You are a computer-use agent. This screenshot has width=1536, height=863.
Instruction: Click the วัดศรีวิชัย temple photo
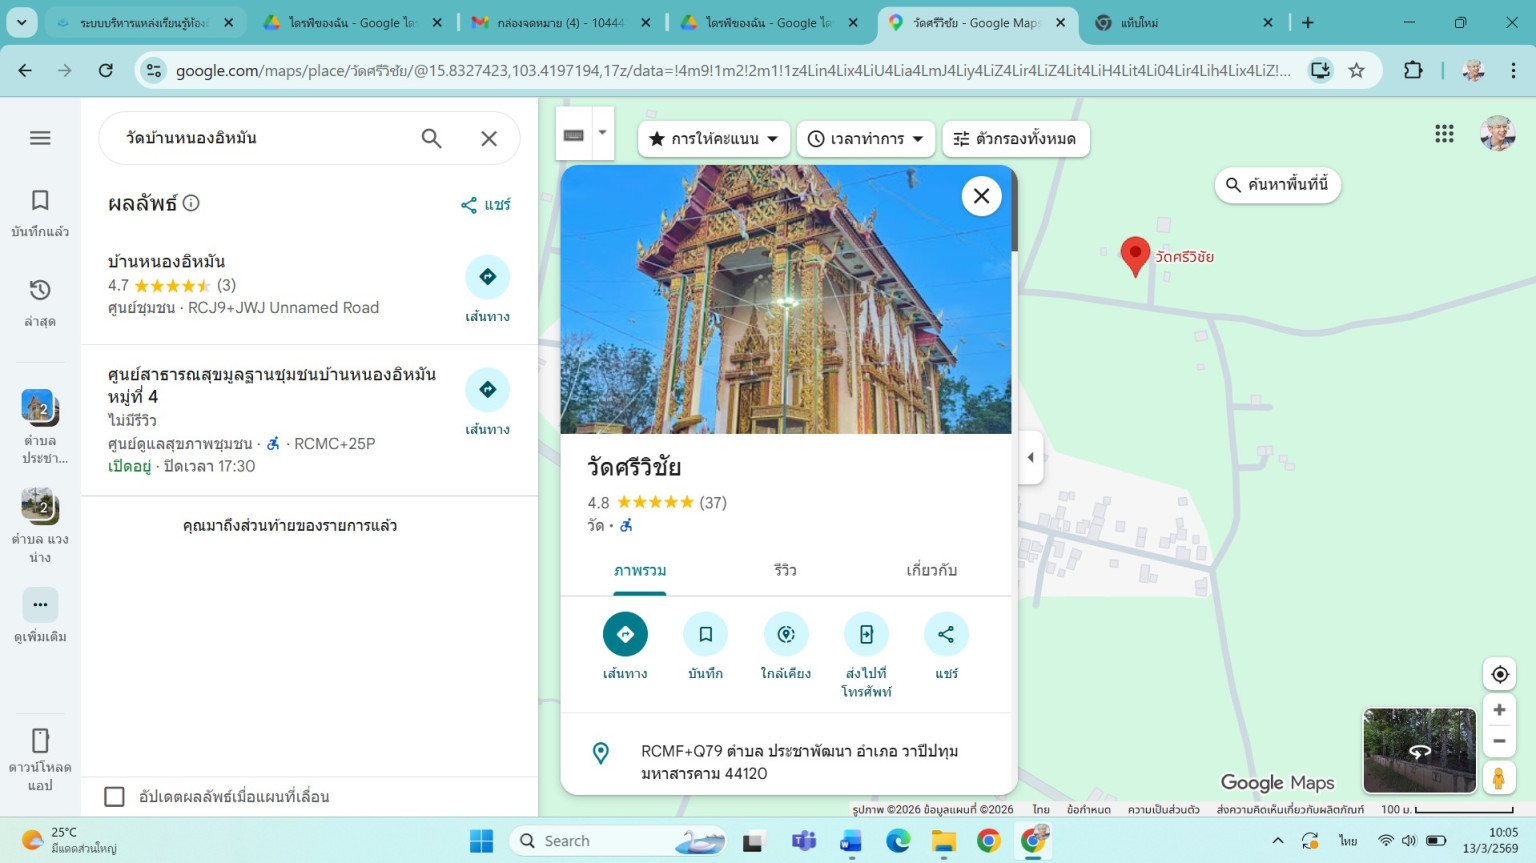[x=786, y=299]
